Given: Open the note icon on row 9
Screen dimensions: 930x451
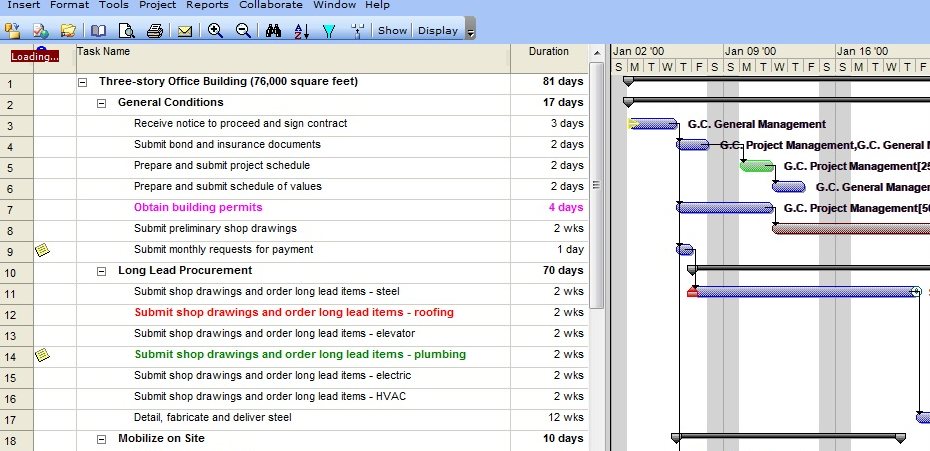Looking at the screenshot, I should pos(42,250).
